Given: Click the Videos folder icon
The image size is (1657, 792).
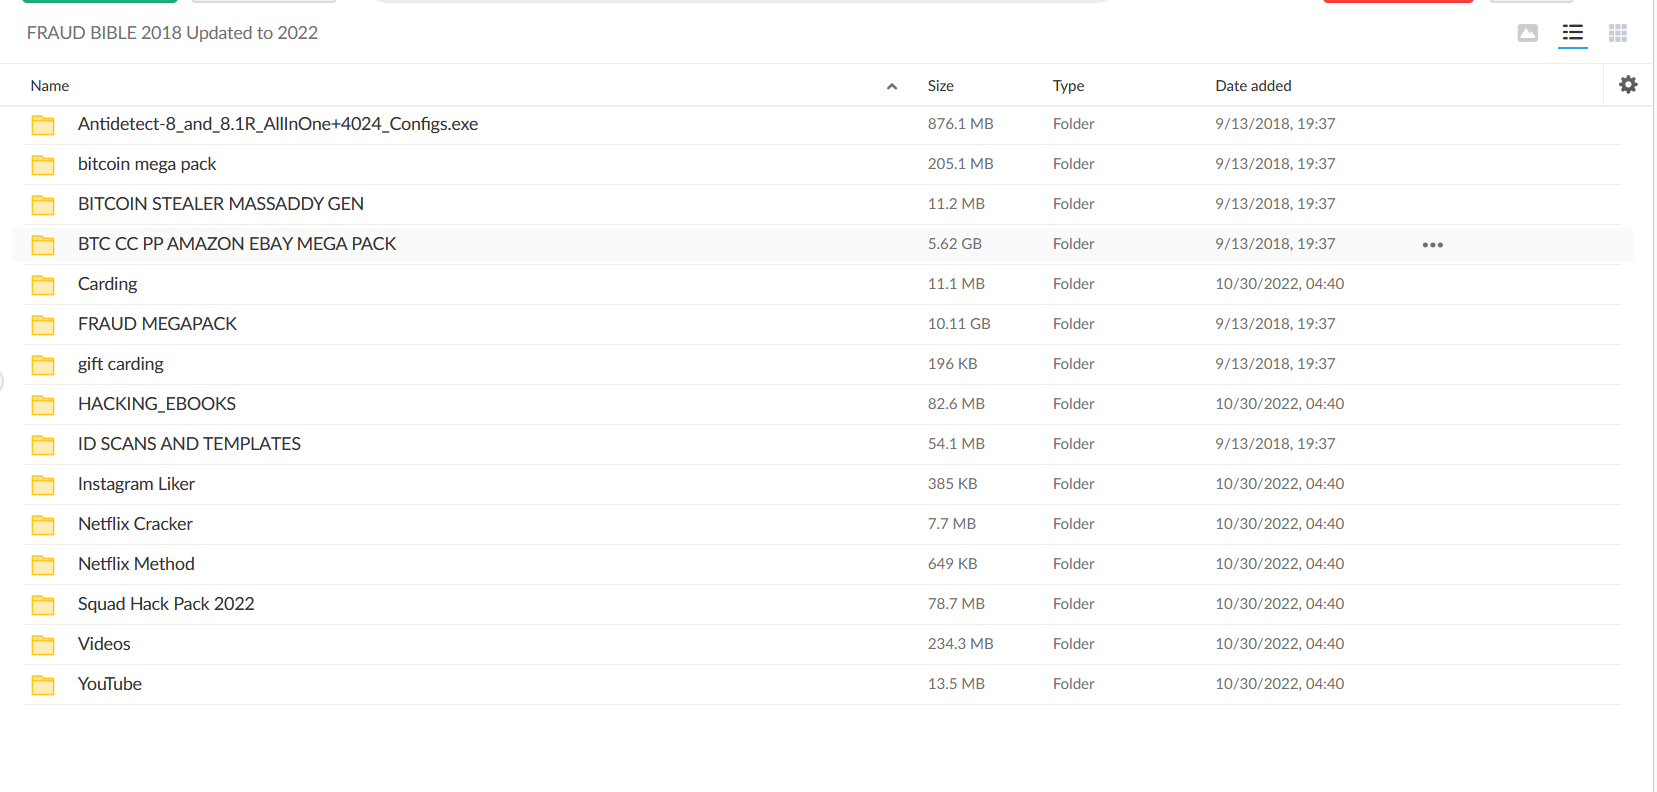Looking at the screenshot, I should [x=43, y=645].
